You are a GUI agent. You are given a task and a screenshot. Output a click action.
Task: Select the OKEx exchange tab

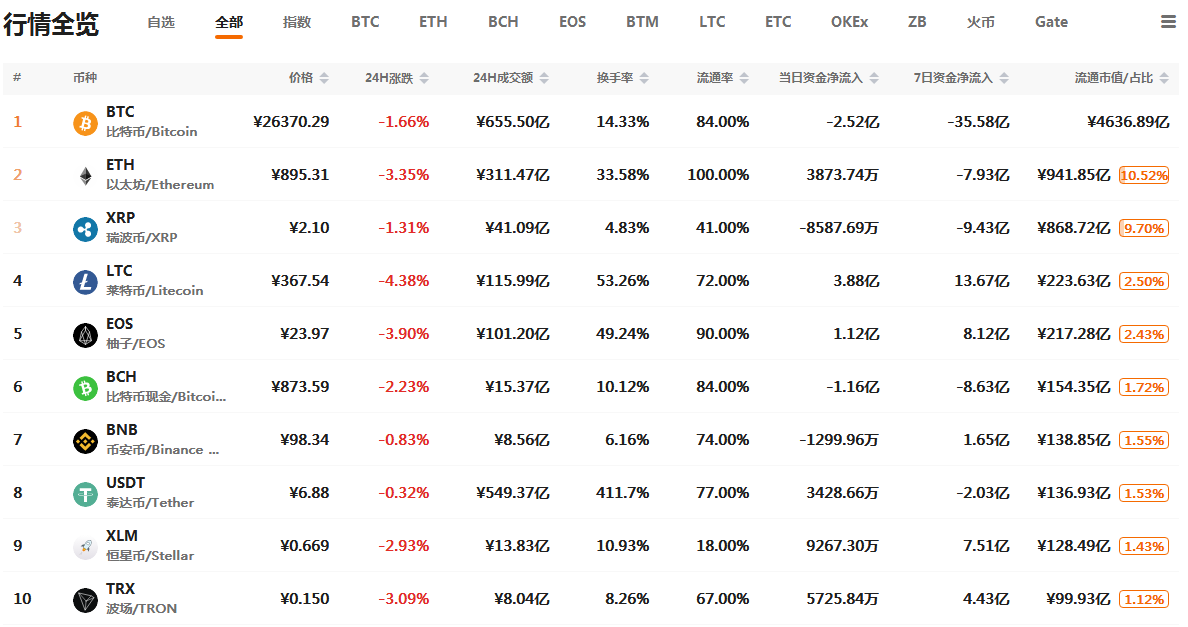point(849,22)
